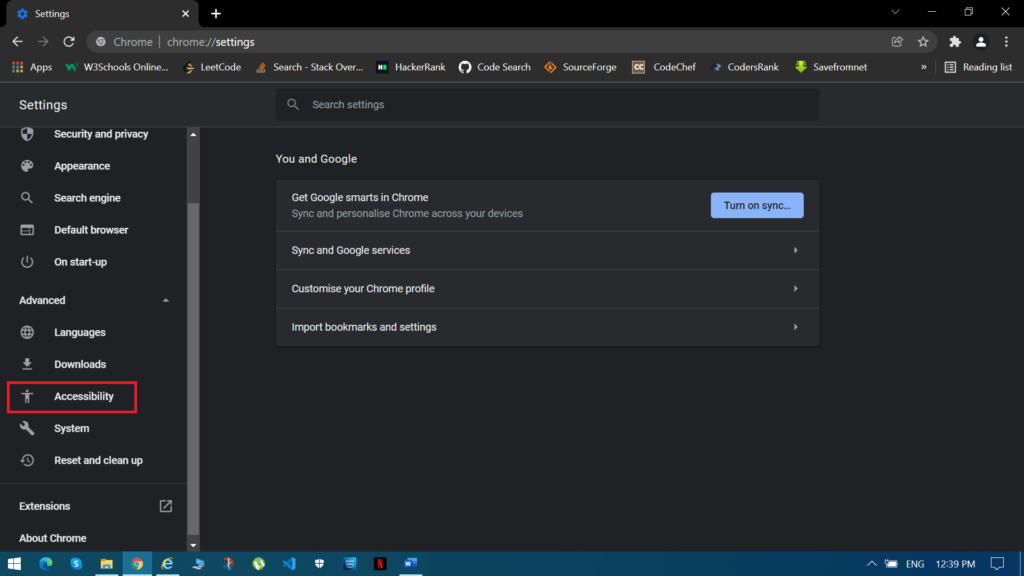Open the Code Search GitHub bookmark
Image resolution: width=1024 pixels, height=576 pixels.
click(x=494, y=67)
